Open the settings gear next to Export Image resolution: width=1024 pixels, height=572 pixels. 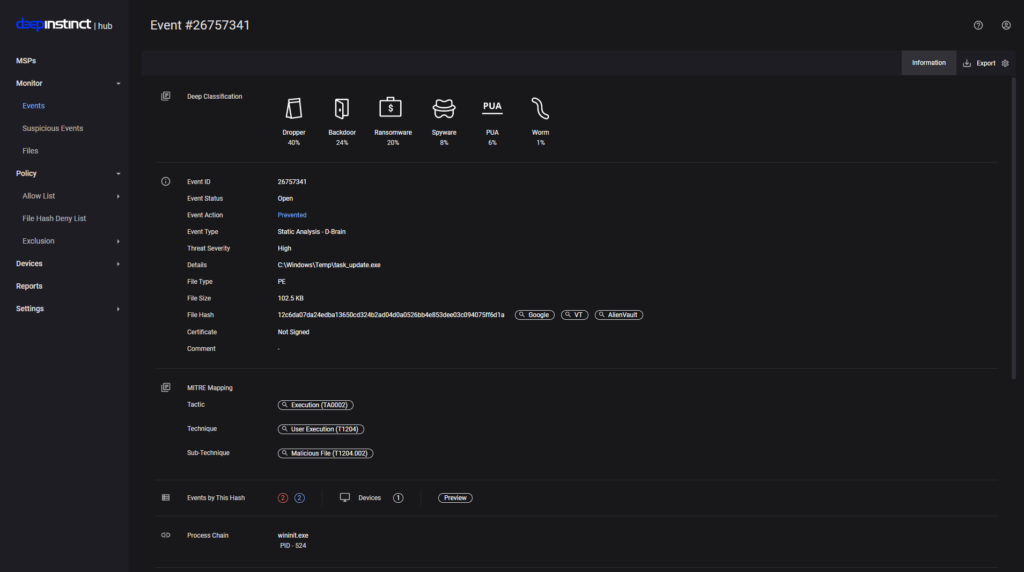(x=1005, y=63)
